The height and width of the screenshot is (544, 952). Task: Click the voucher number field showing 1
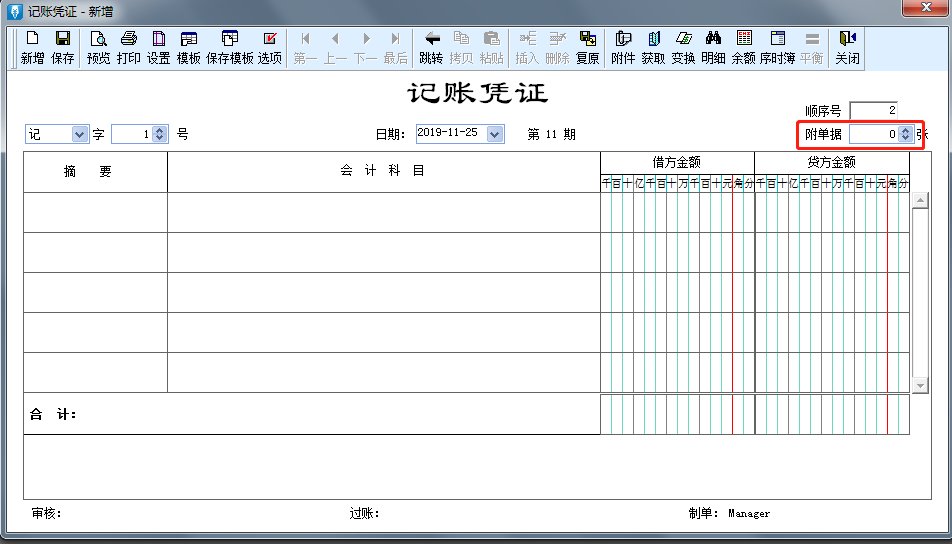tap(132, 134)
